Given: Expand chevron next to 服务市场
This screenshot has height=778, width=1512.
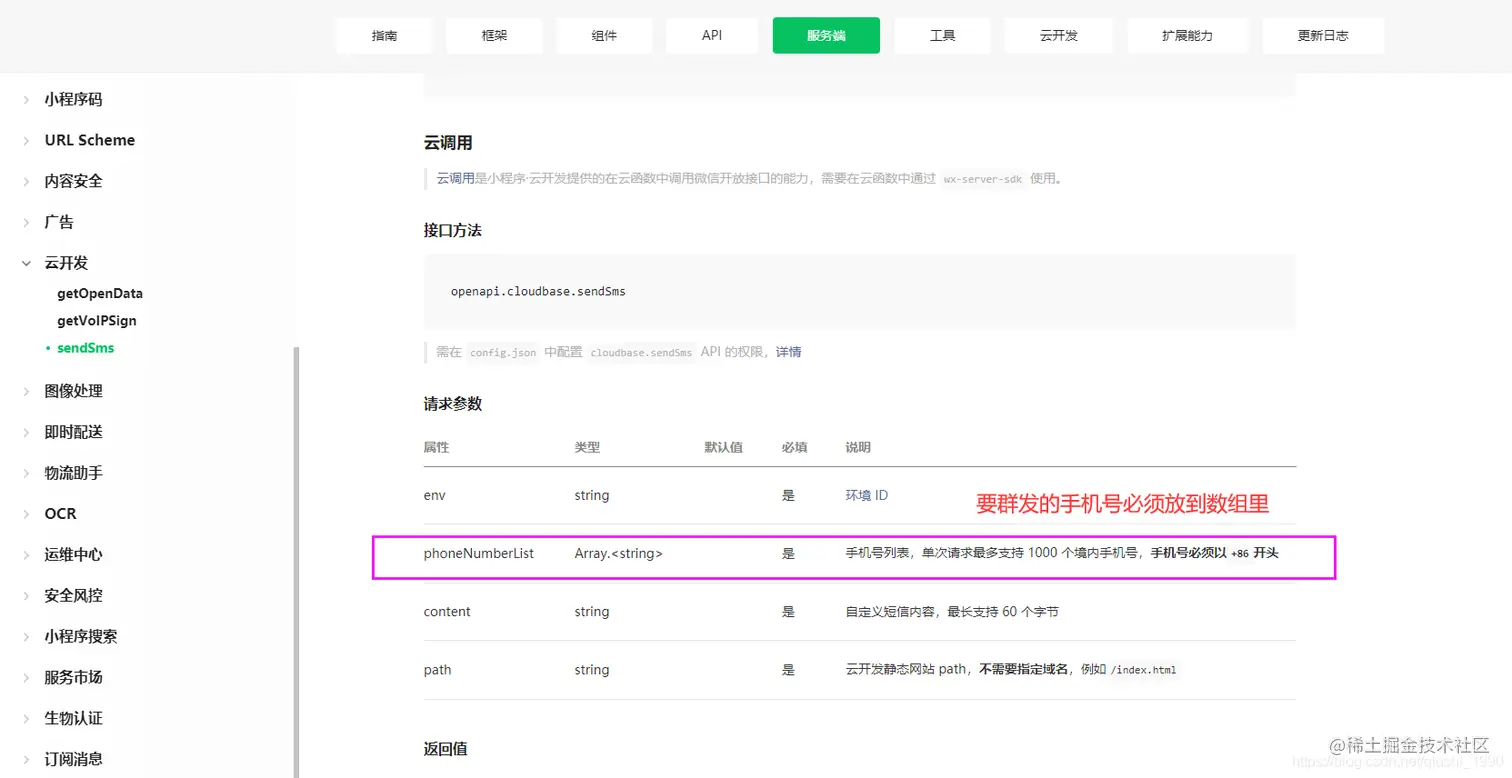Looking at the screenshot, I should click(x=26, y=678).
